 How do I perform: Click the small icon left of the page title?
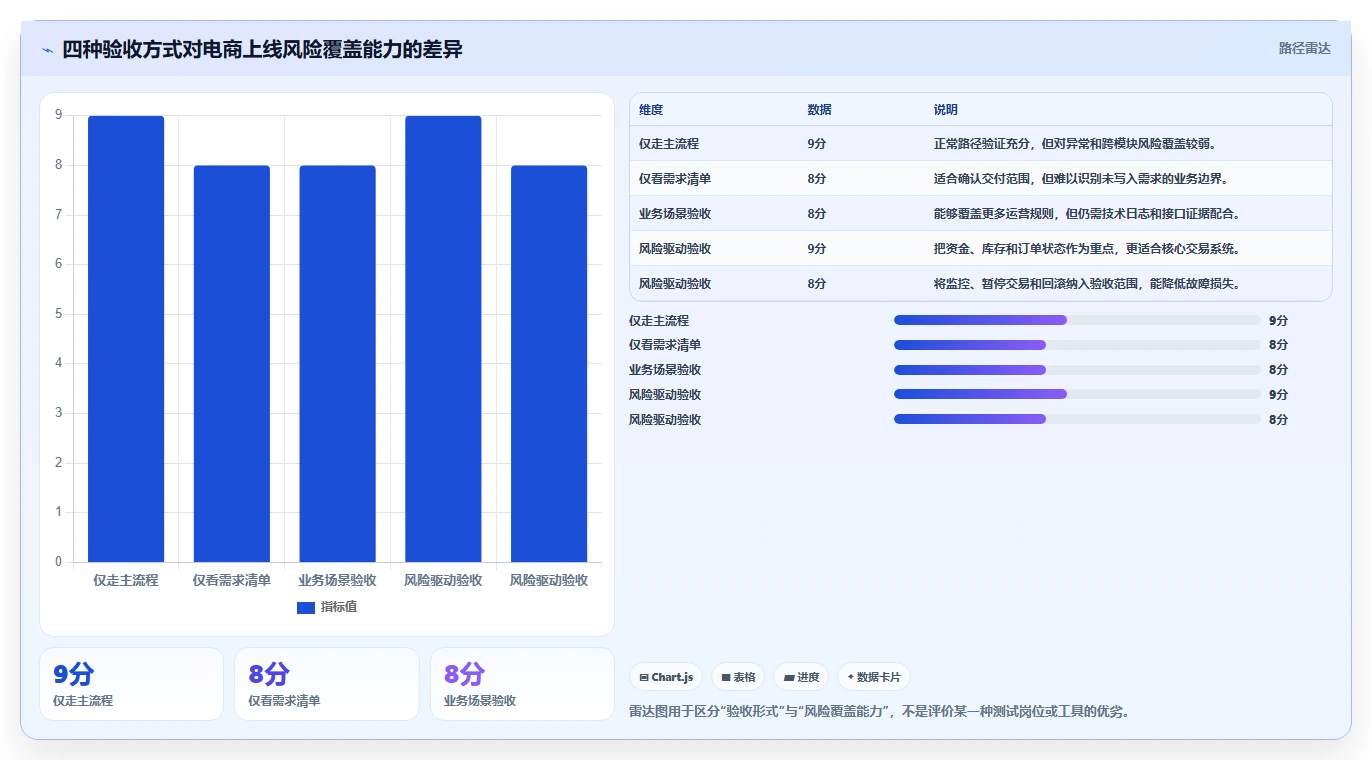(x=47, y=50)
